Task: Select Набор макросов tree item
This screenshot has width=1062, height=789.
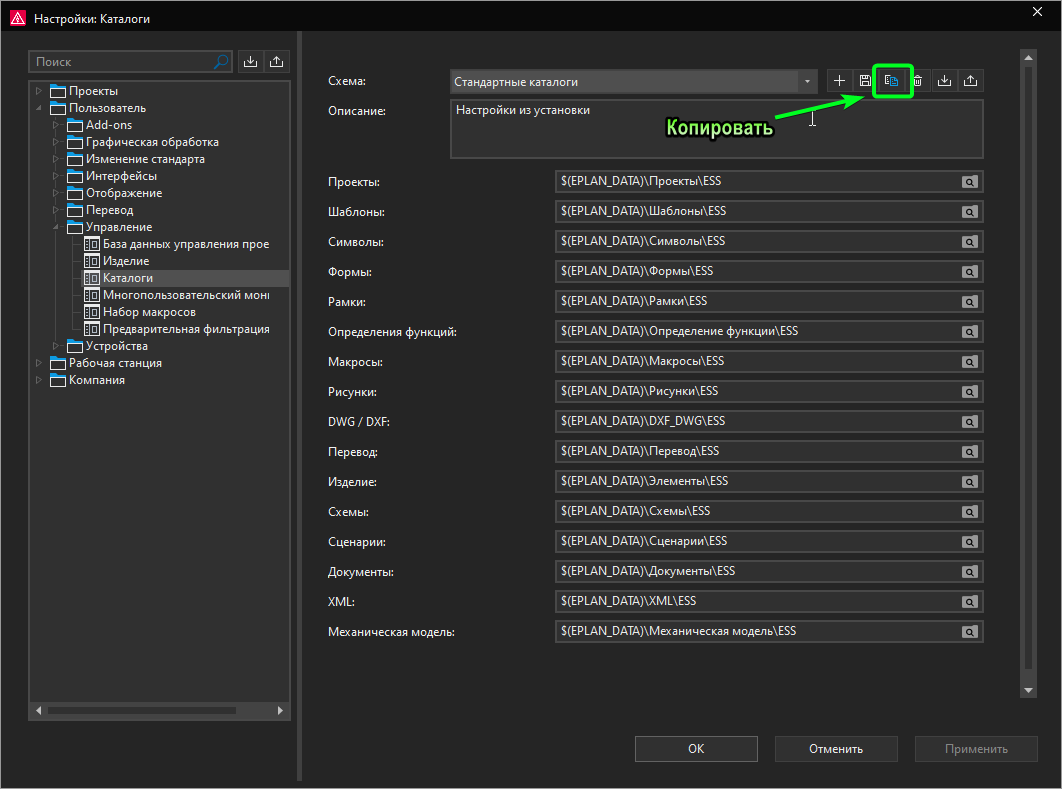Action: click(149, 312)
